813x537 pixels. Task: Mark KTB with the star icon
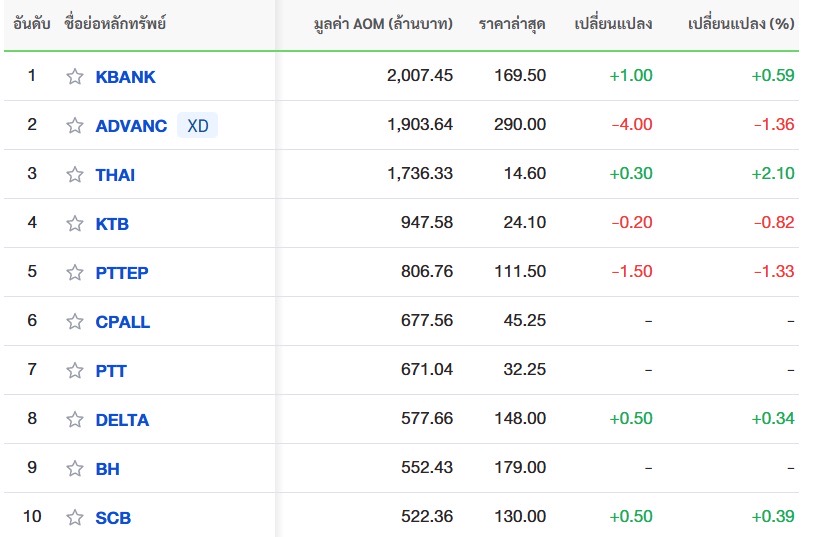(x=75, y=224)
